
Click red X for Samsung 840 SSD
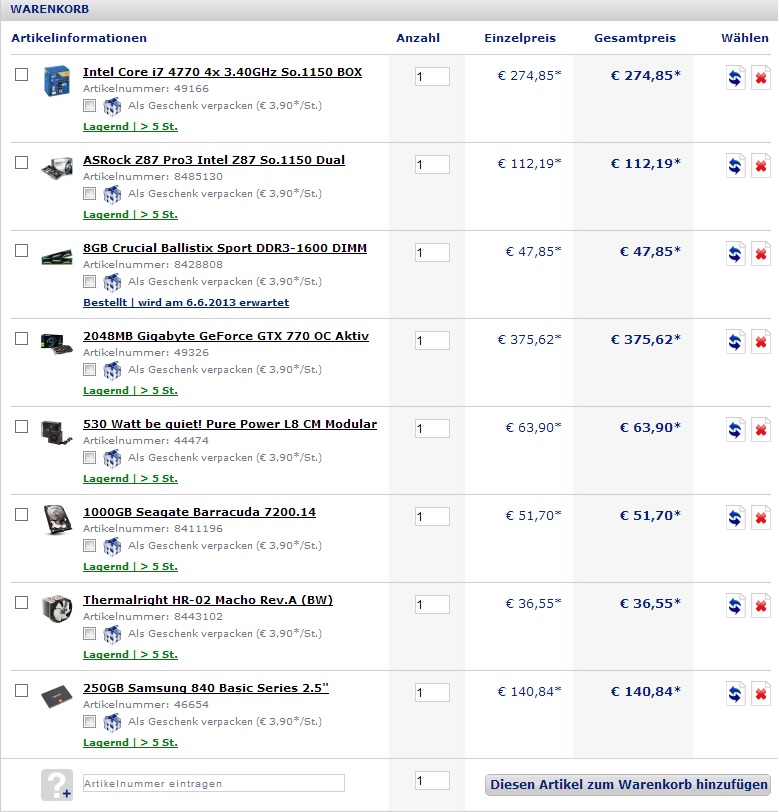pos(761,694)
